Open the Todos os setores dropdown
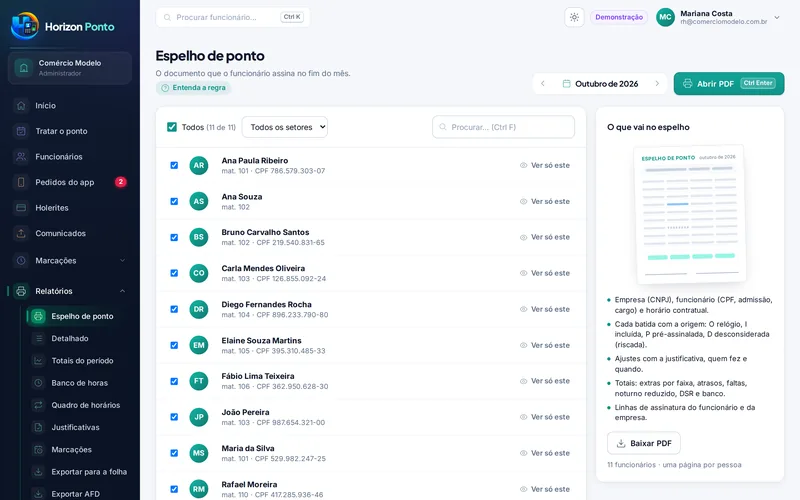This screenshot has height=500, width=800. (x=285, y=127)
